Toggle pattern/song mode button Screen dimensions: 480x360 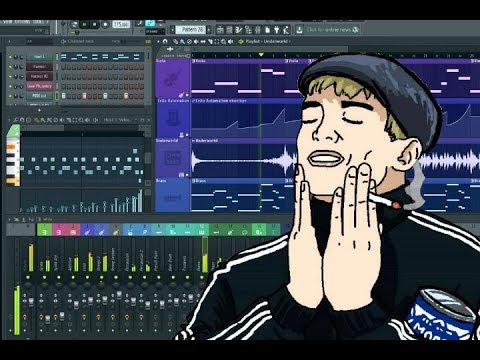74,24
